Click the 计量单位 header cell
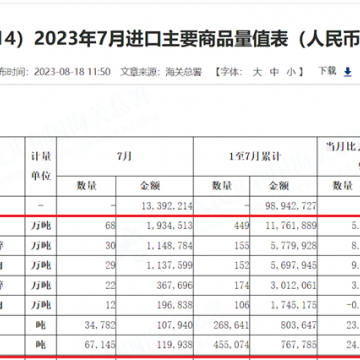Viewport: 360px width, 360px height. tap(41, 166)
